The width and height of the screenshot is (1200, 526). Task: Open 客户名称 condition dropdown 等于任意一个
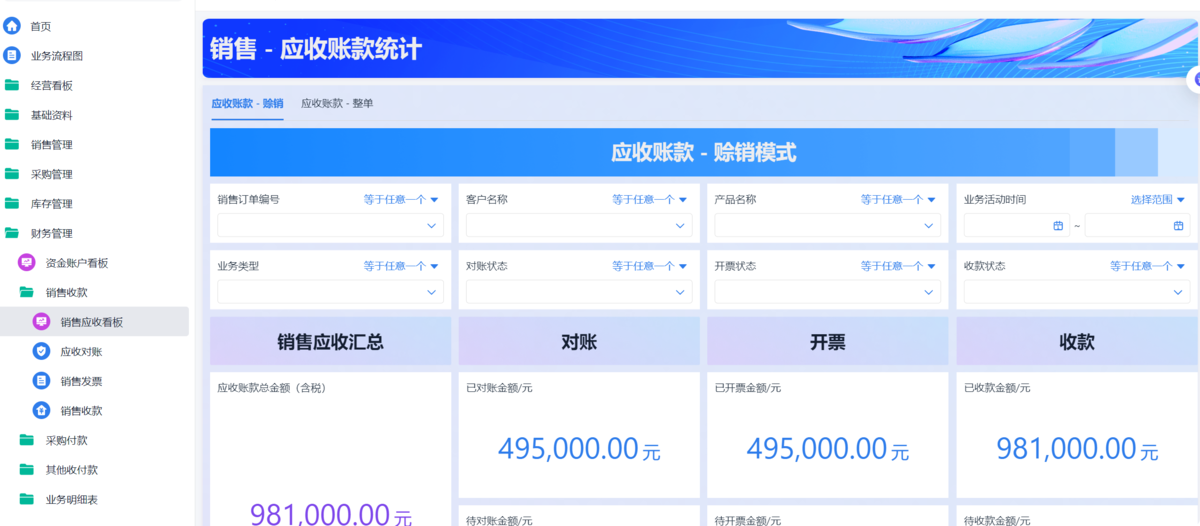(650, 200)
